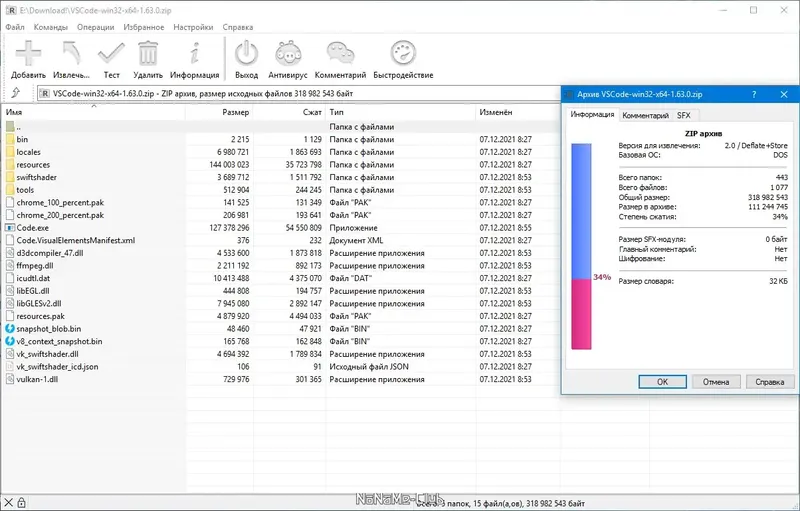Click the lock icon in status bar
This screenshot has height=511, width=800.
pyautogui.click(x=21, y=503)
